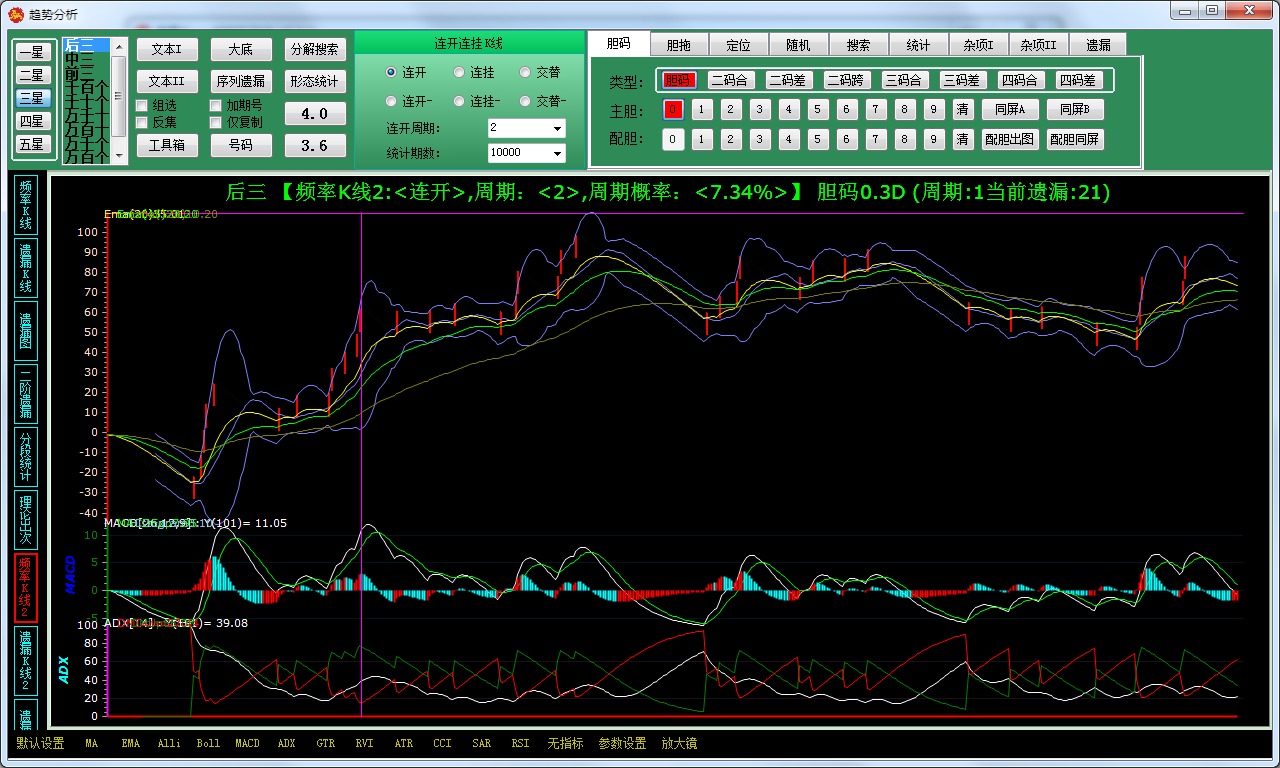Screen dimensions: 1280x768
Task: Clear the 主胆 selection with 清
Action: pos(962,109)
